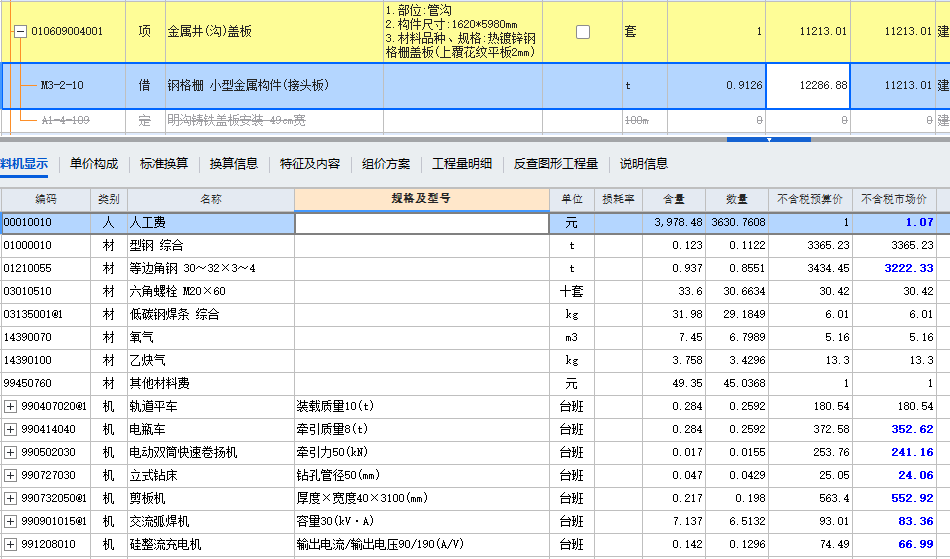Expand the 立式钻床 row 990727030
The height and width of the screenshot is (559, 950).
tap(10, 475)
